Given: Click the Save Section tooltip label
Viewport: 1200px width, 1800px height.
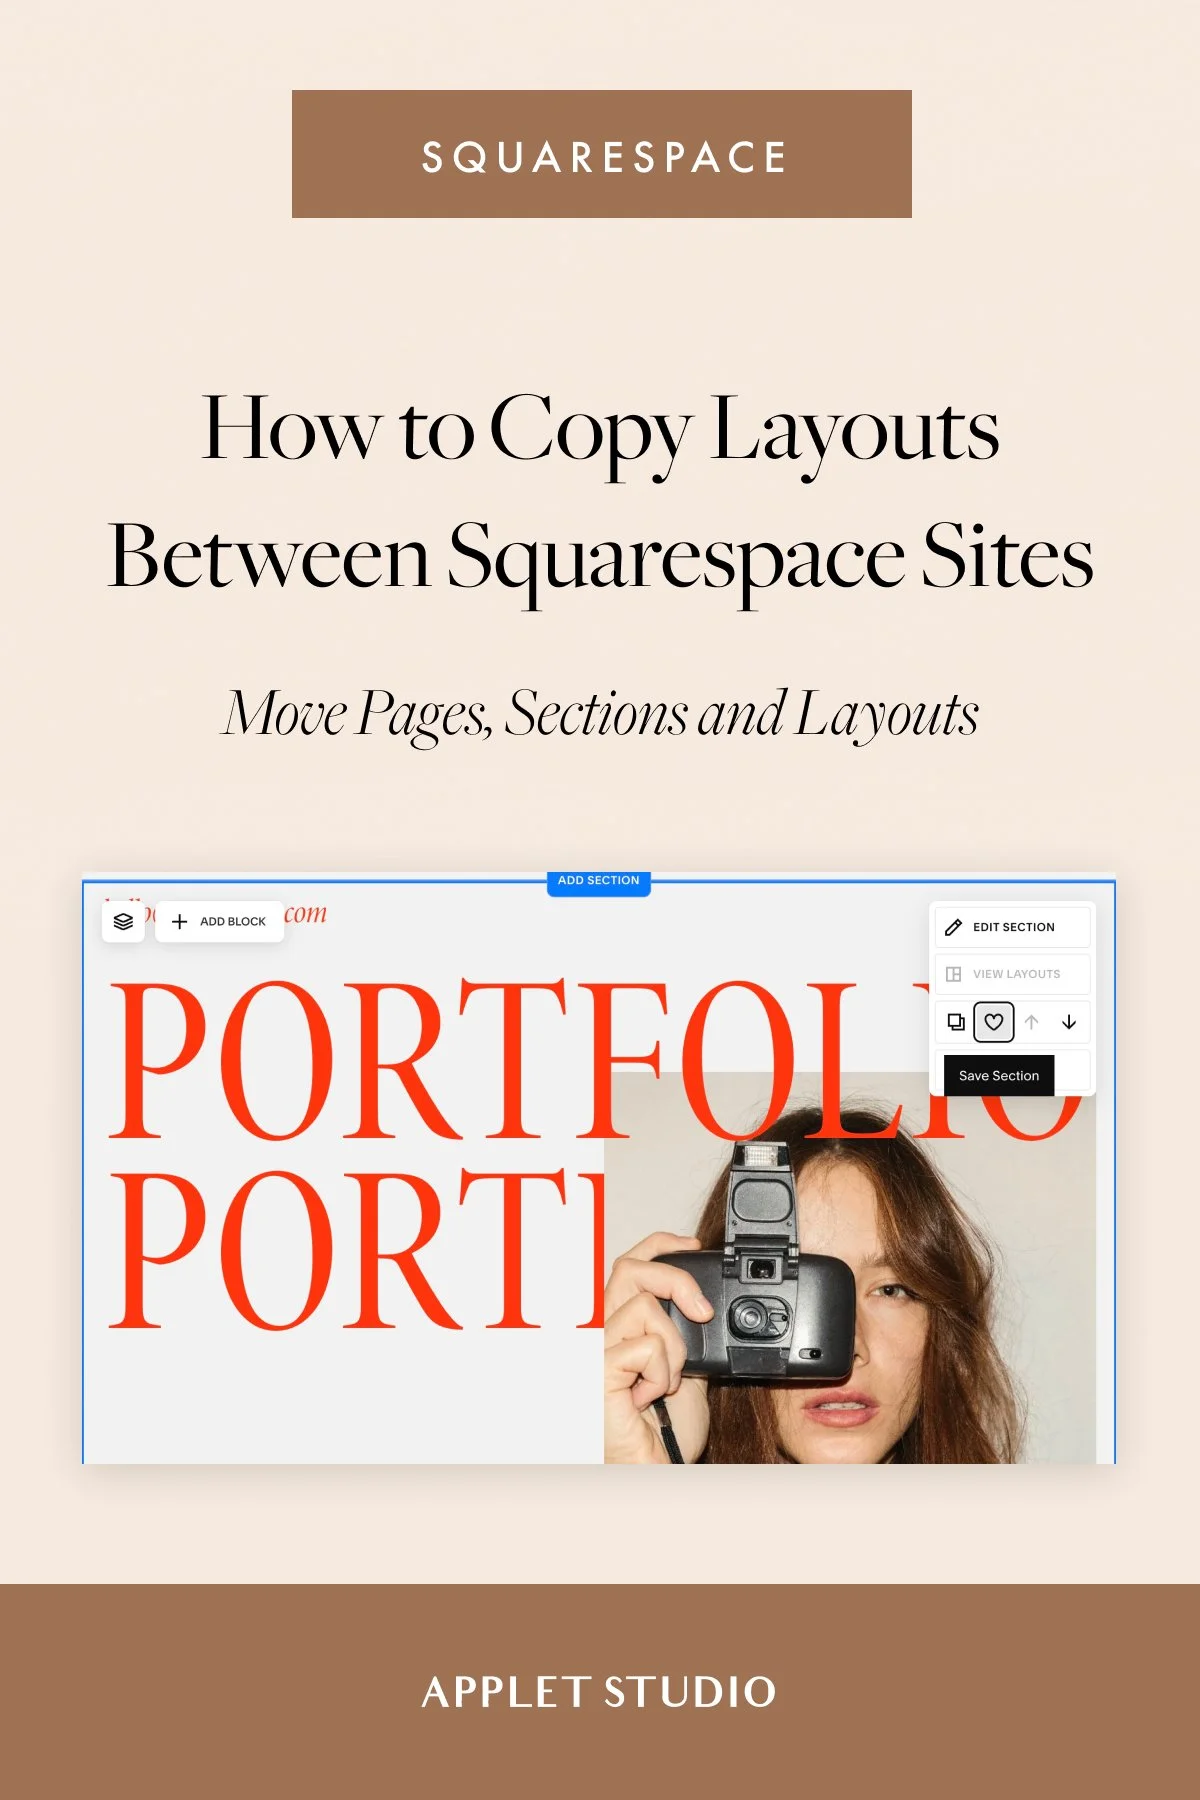Looking at the screenshot, I should (999, 1076).
